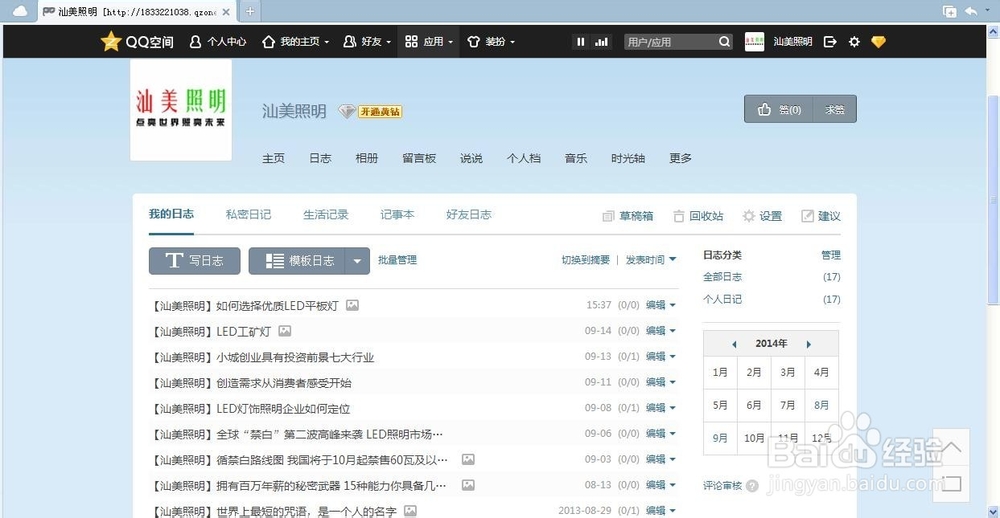Open the 装扮 menu
This screenshot has width=1000, height=518.
click(x=490, y=41)
